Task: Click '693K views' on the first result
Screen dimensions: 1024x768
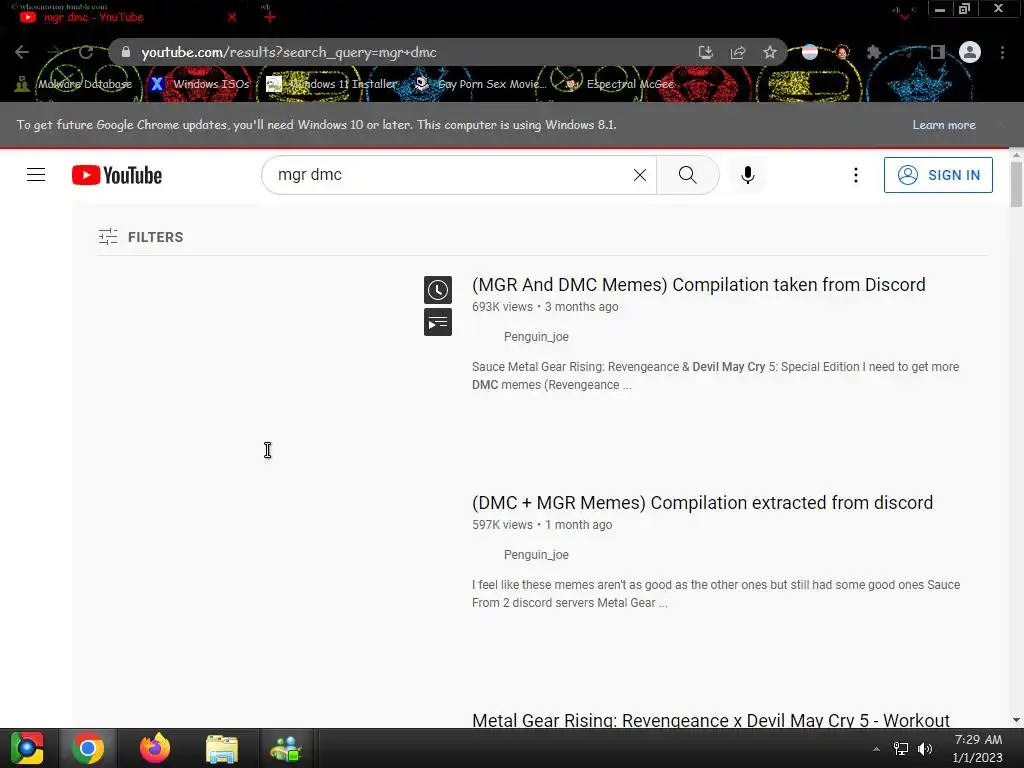Action: [x=502, y=307]
